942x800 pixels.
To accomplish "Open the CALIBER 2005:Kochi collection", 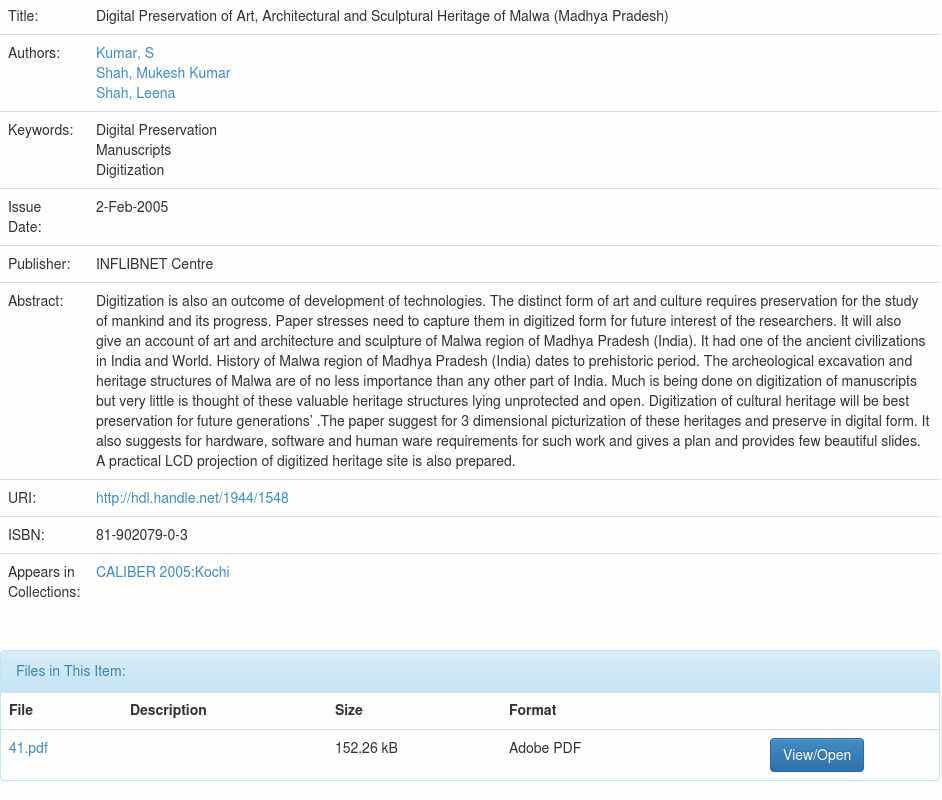I will [x=162, y=572].
